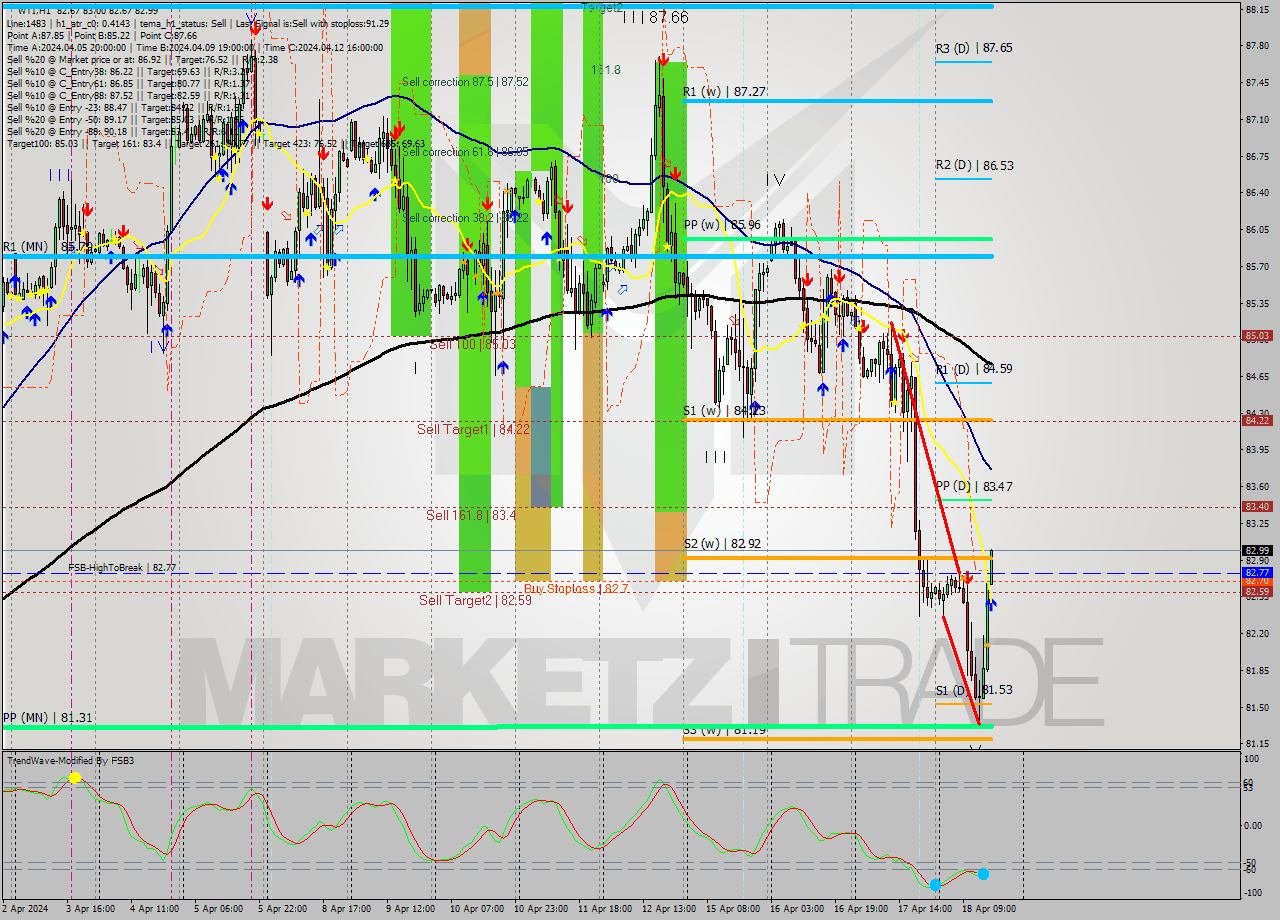Viewport: 1280px width, 920px height.
Task: Click the Buy Stoploss | 82.7 label
Action: (572, 588)
